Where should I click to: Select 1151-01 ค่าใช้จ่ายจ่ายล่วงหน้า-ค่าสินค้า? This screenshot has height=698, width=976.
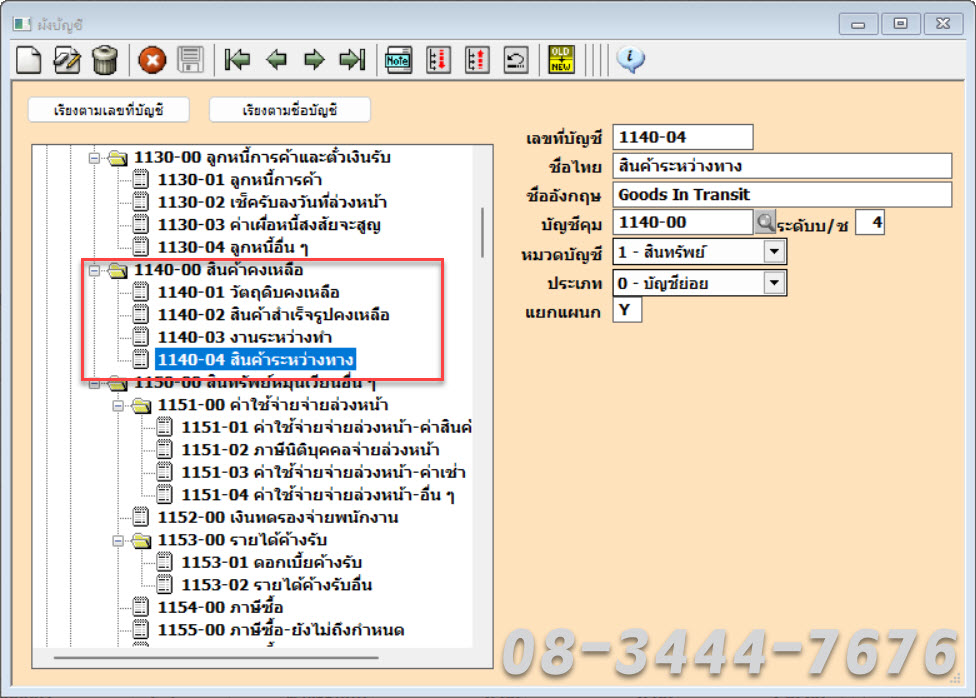tap(326, 428)
